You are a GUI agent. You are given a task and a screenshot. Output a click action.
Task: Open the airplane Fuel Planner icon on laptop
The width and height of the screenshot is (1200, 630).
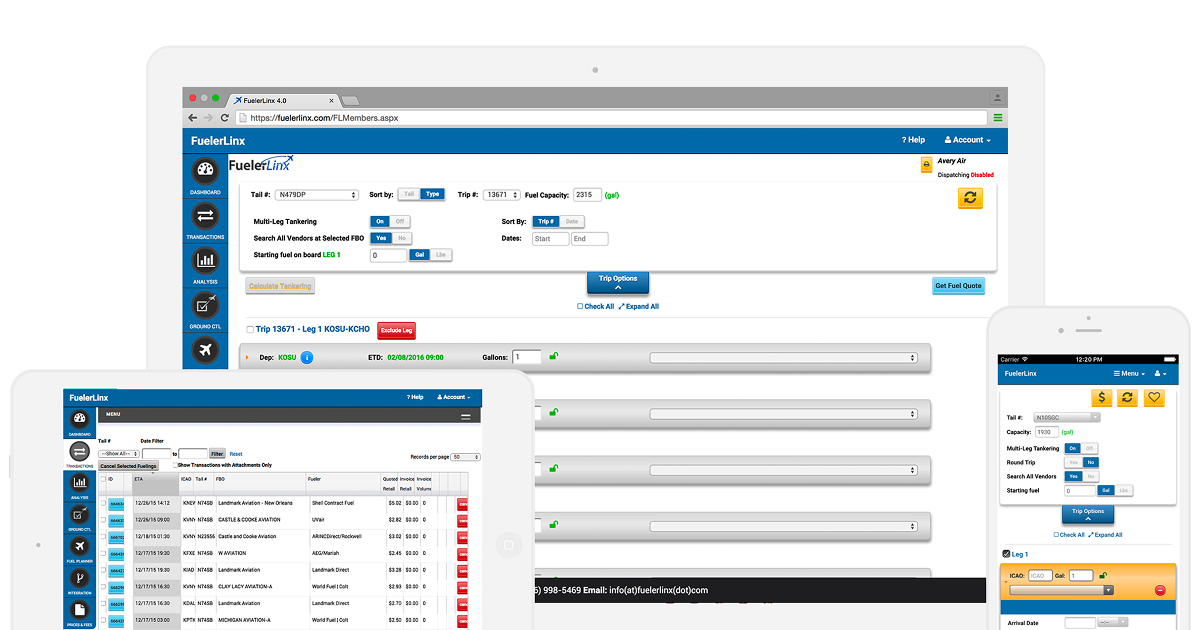tap(205, 350)
